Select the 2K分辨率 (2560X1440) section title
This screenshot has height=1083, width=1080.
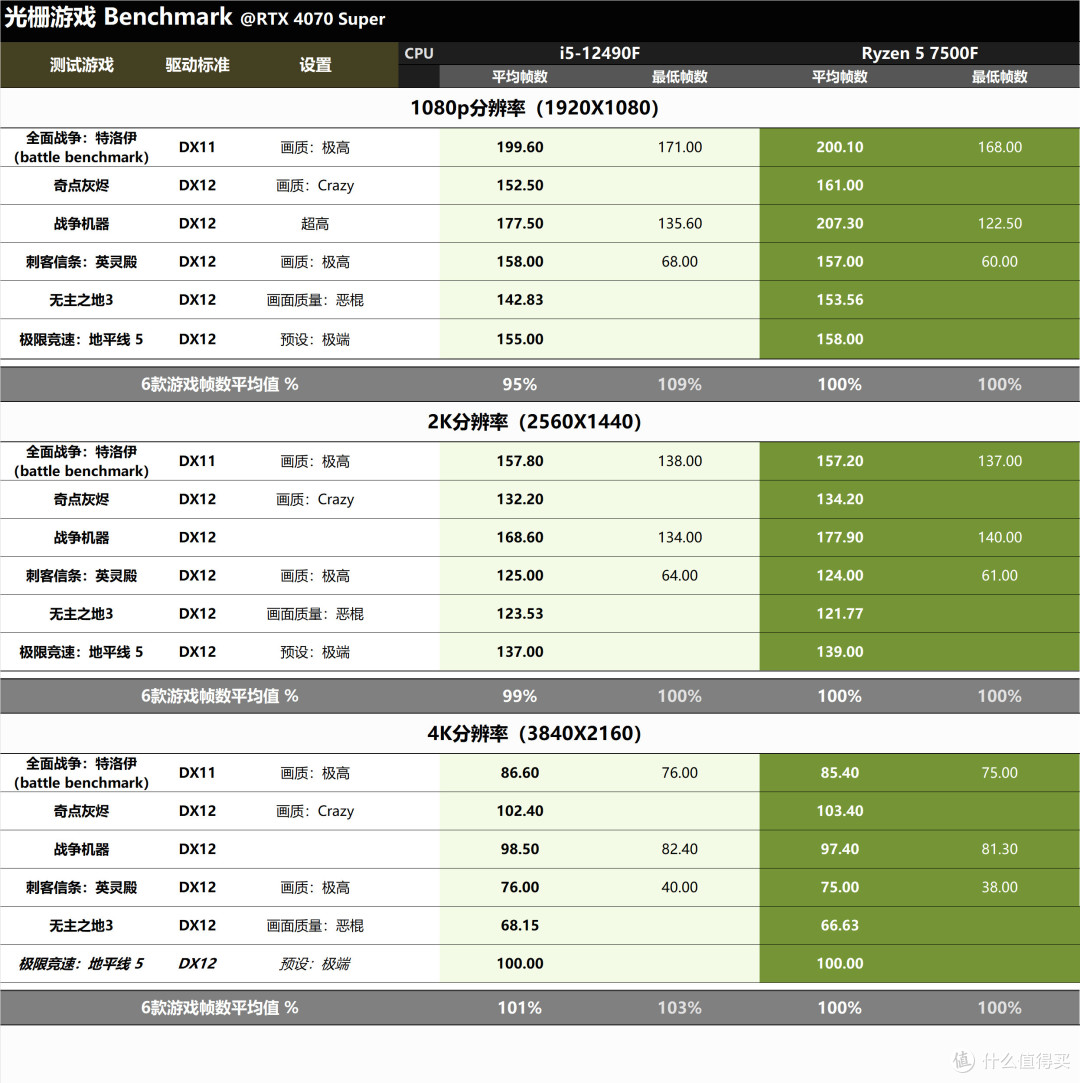[534, 421]
